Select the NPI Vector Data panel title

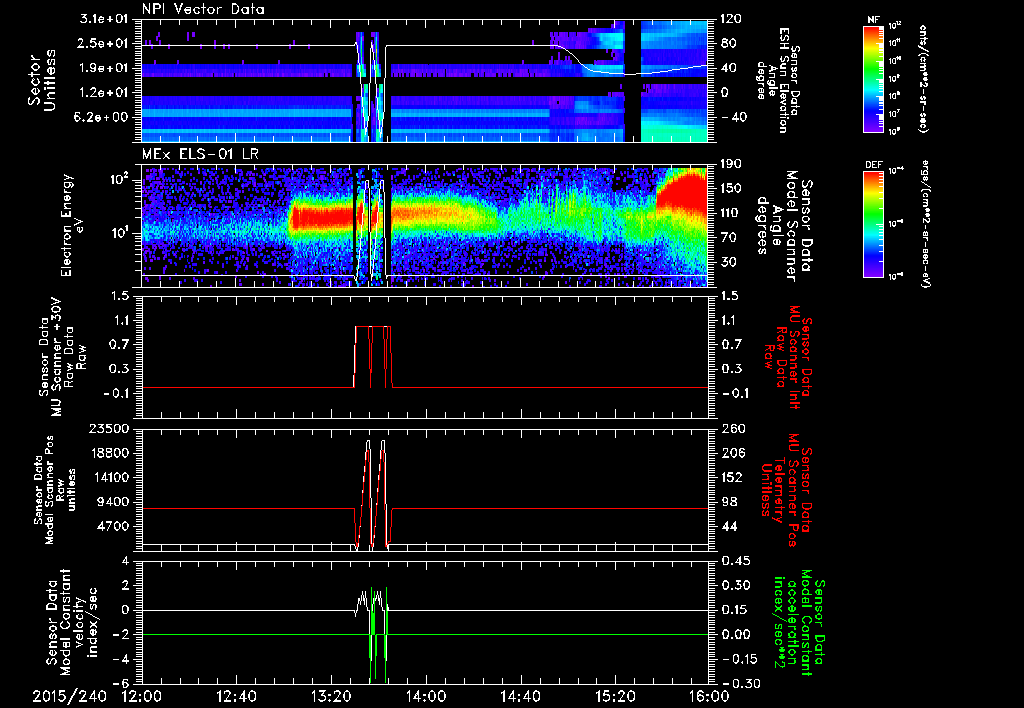point(203,9)
